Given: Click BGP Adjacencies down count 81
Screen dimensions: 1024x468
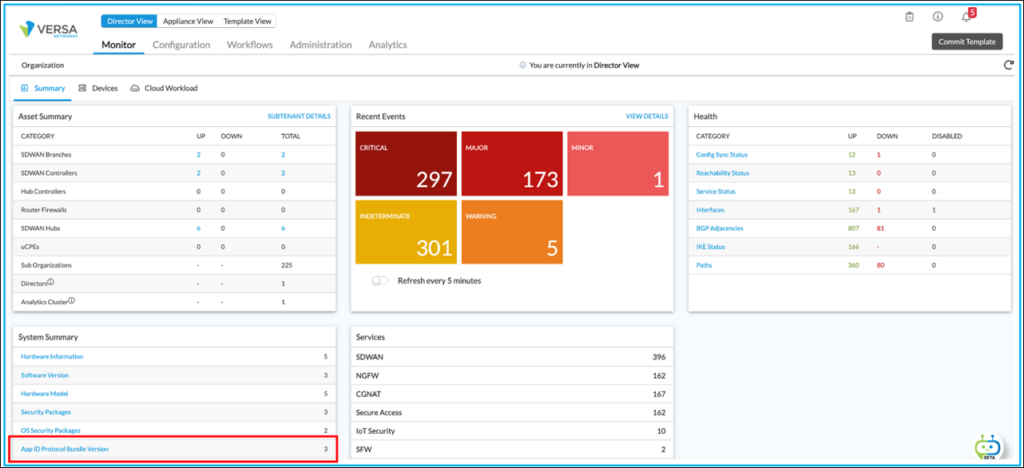Looking at the screenshot, I should coord(881,228).
